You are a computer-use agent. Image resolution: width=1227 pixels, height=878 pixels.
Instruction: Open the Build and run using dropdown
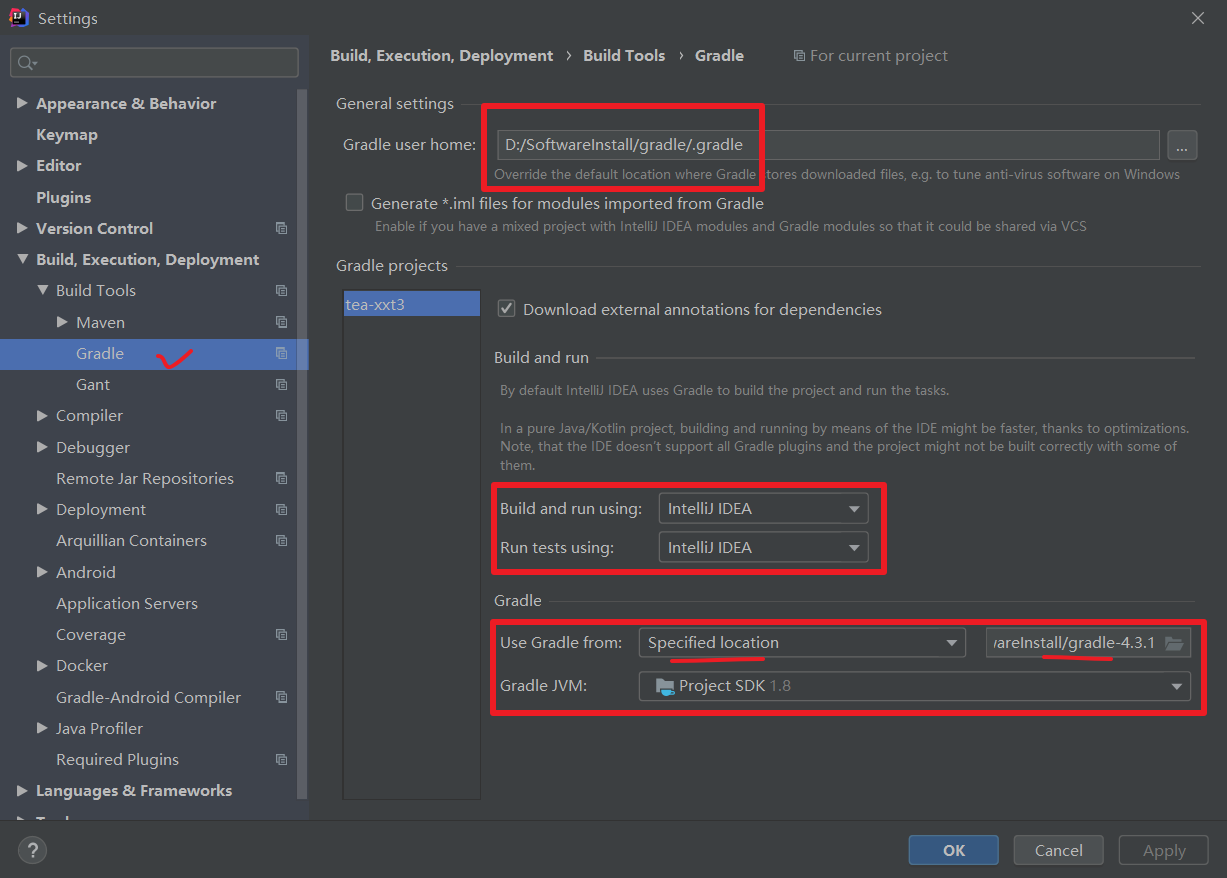pos(763,509)
